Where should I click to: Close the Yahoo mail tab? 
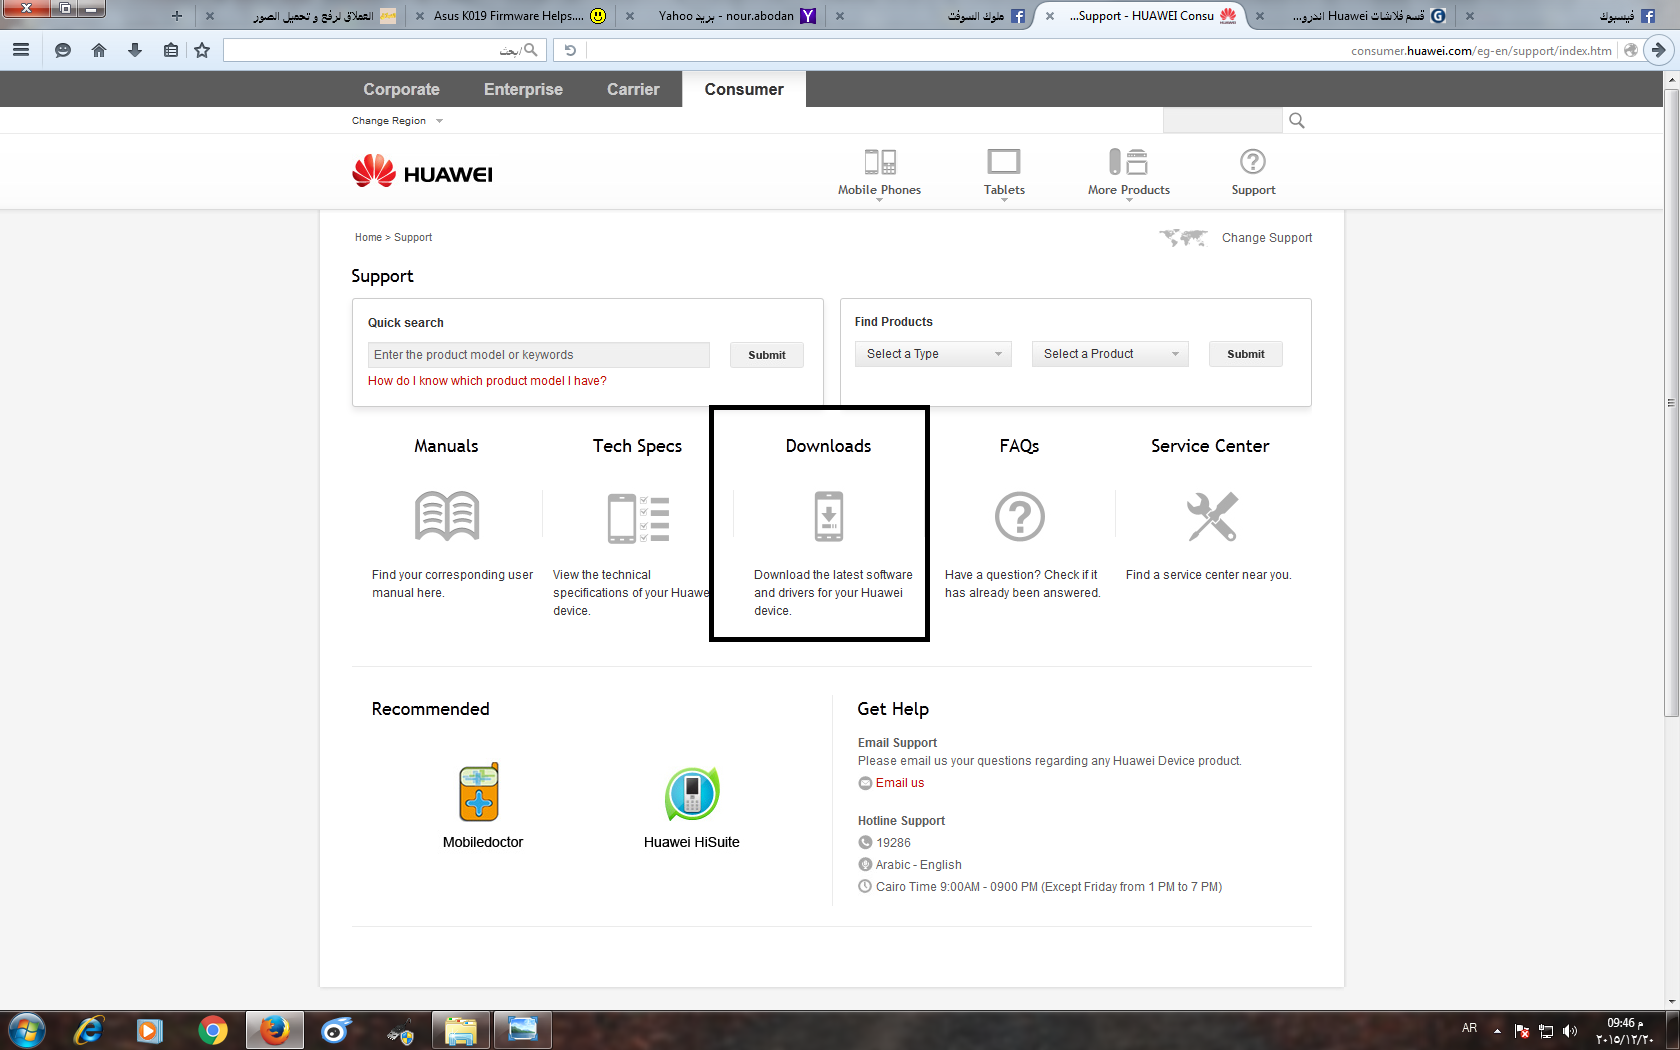pos(630,16)
